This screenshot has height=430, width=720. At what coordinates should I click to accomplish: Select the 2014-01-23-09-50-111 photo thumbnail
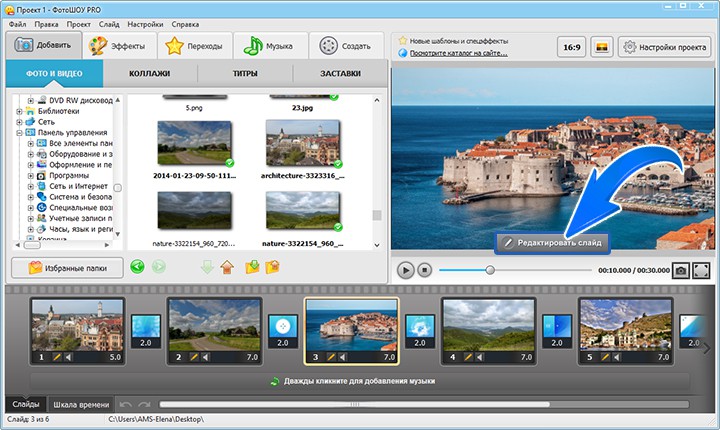195,143
